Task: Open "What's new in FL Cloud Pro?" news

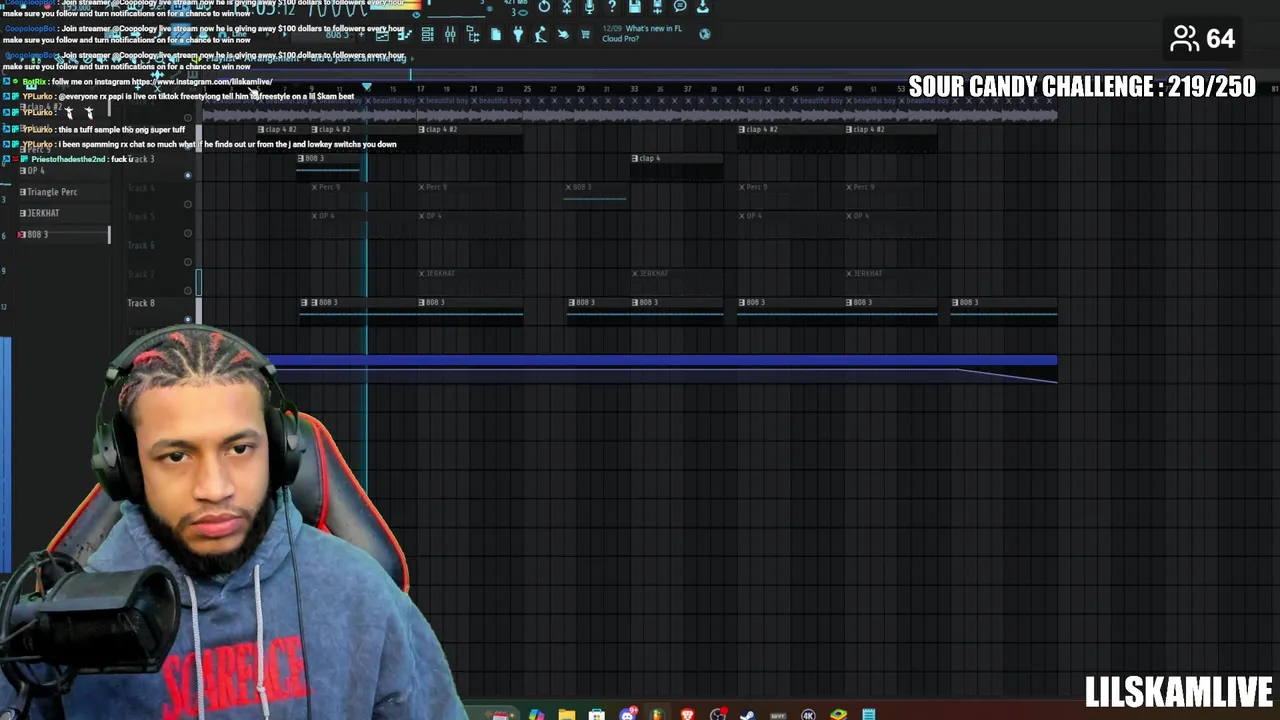Action: coord(641,34)
